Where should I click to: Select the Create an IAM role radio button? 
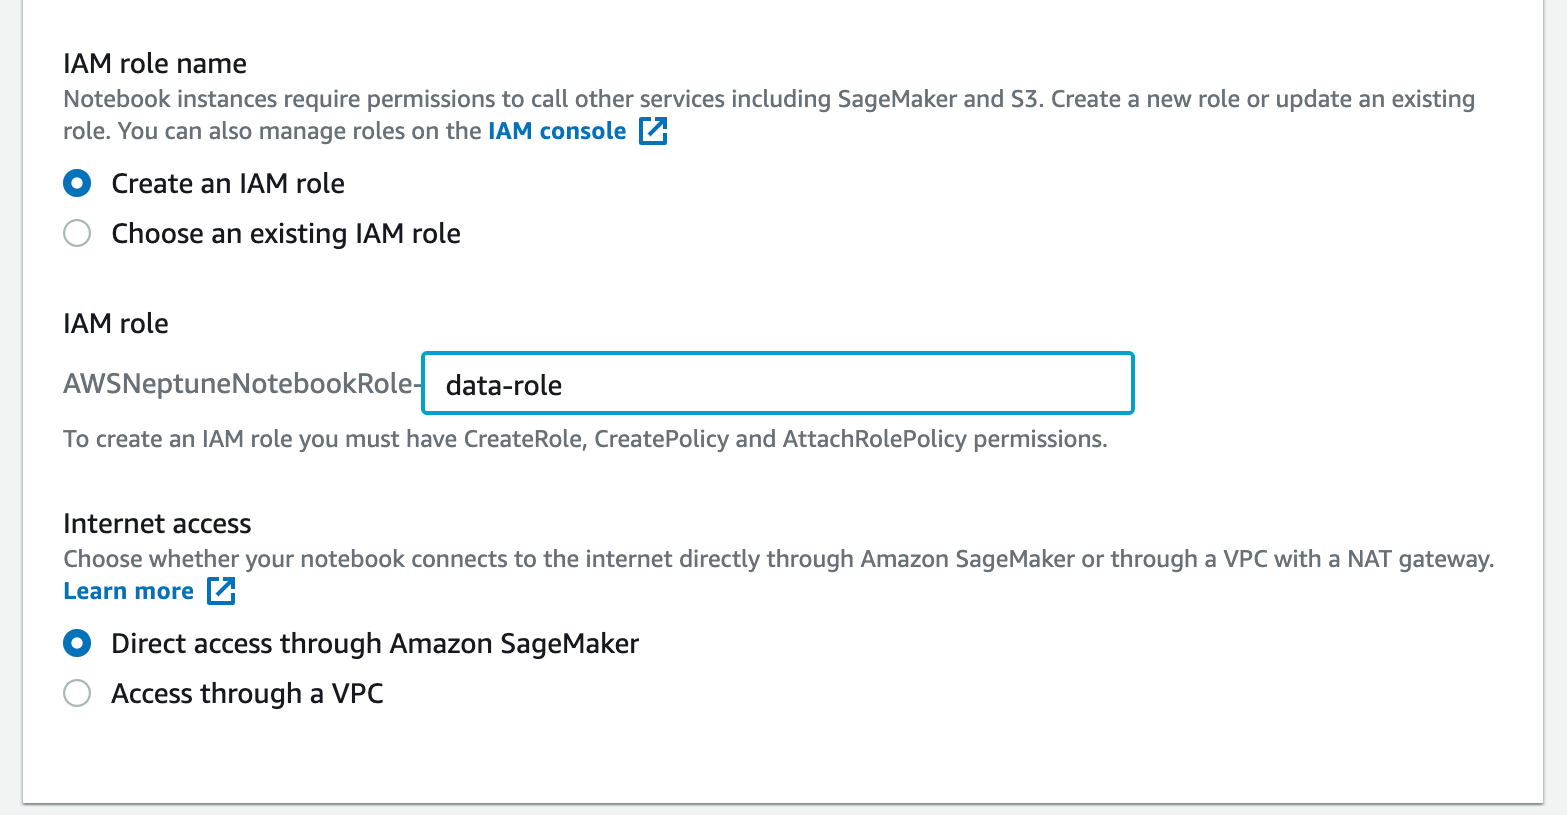tap(77, 183)
